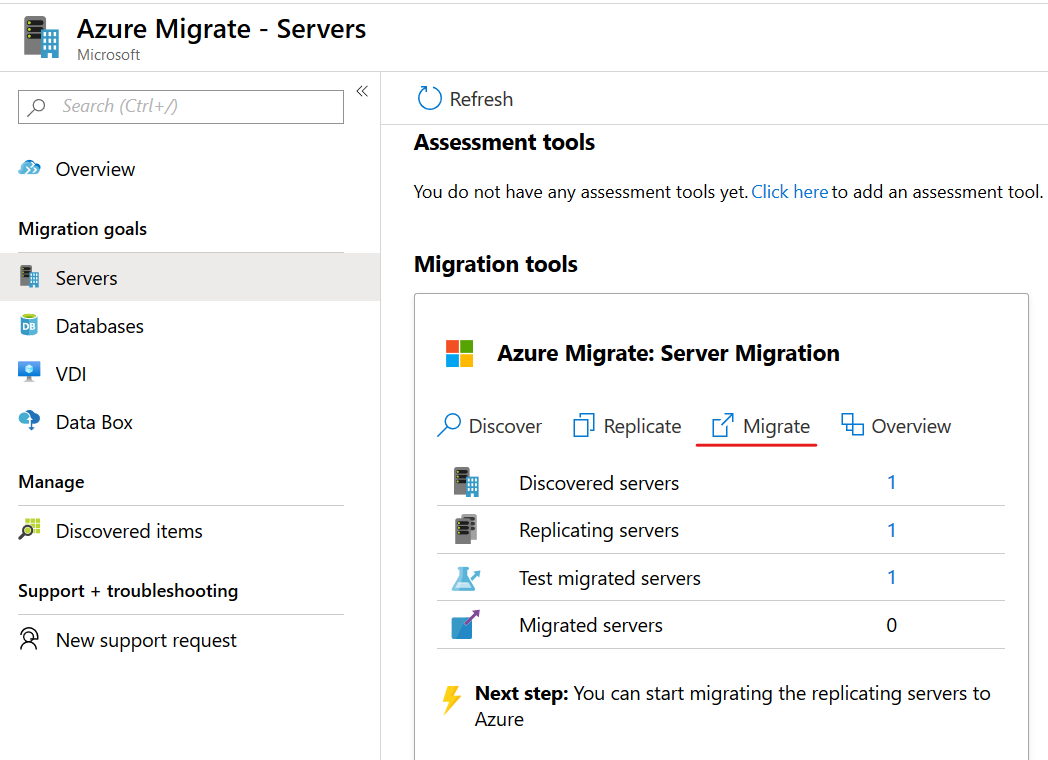Click the Discovered items icon
1048x760 pixels.
click(29, 529)
